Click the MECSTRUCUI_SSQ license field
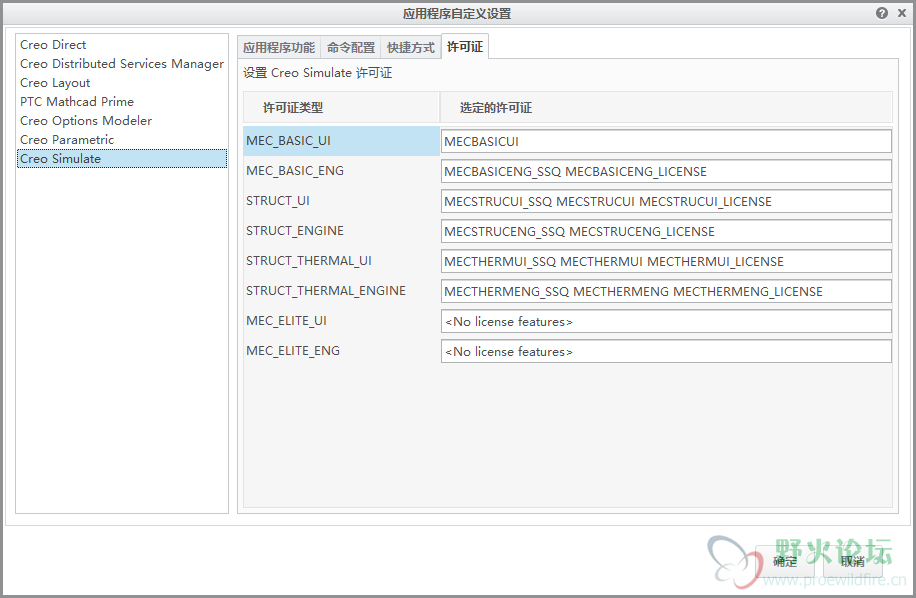Viewport: 916px width, 598px height. (x=666, y=201)
